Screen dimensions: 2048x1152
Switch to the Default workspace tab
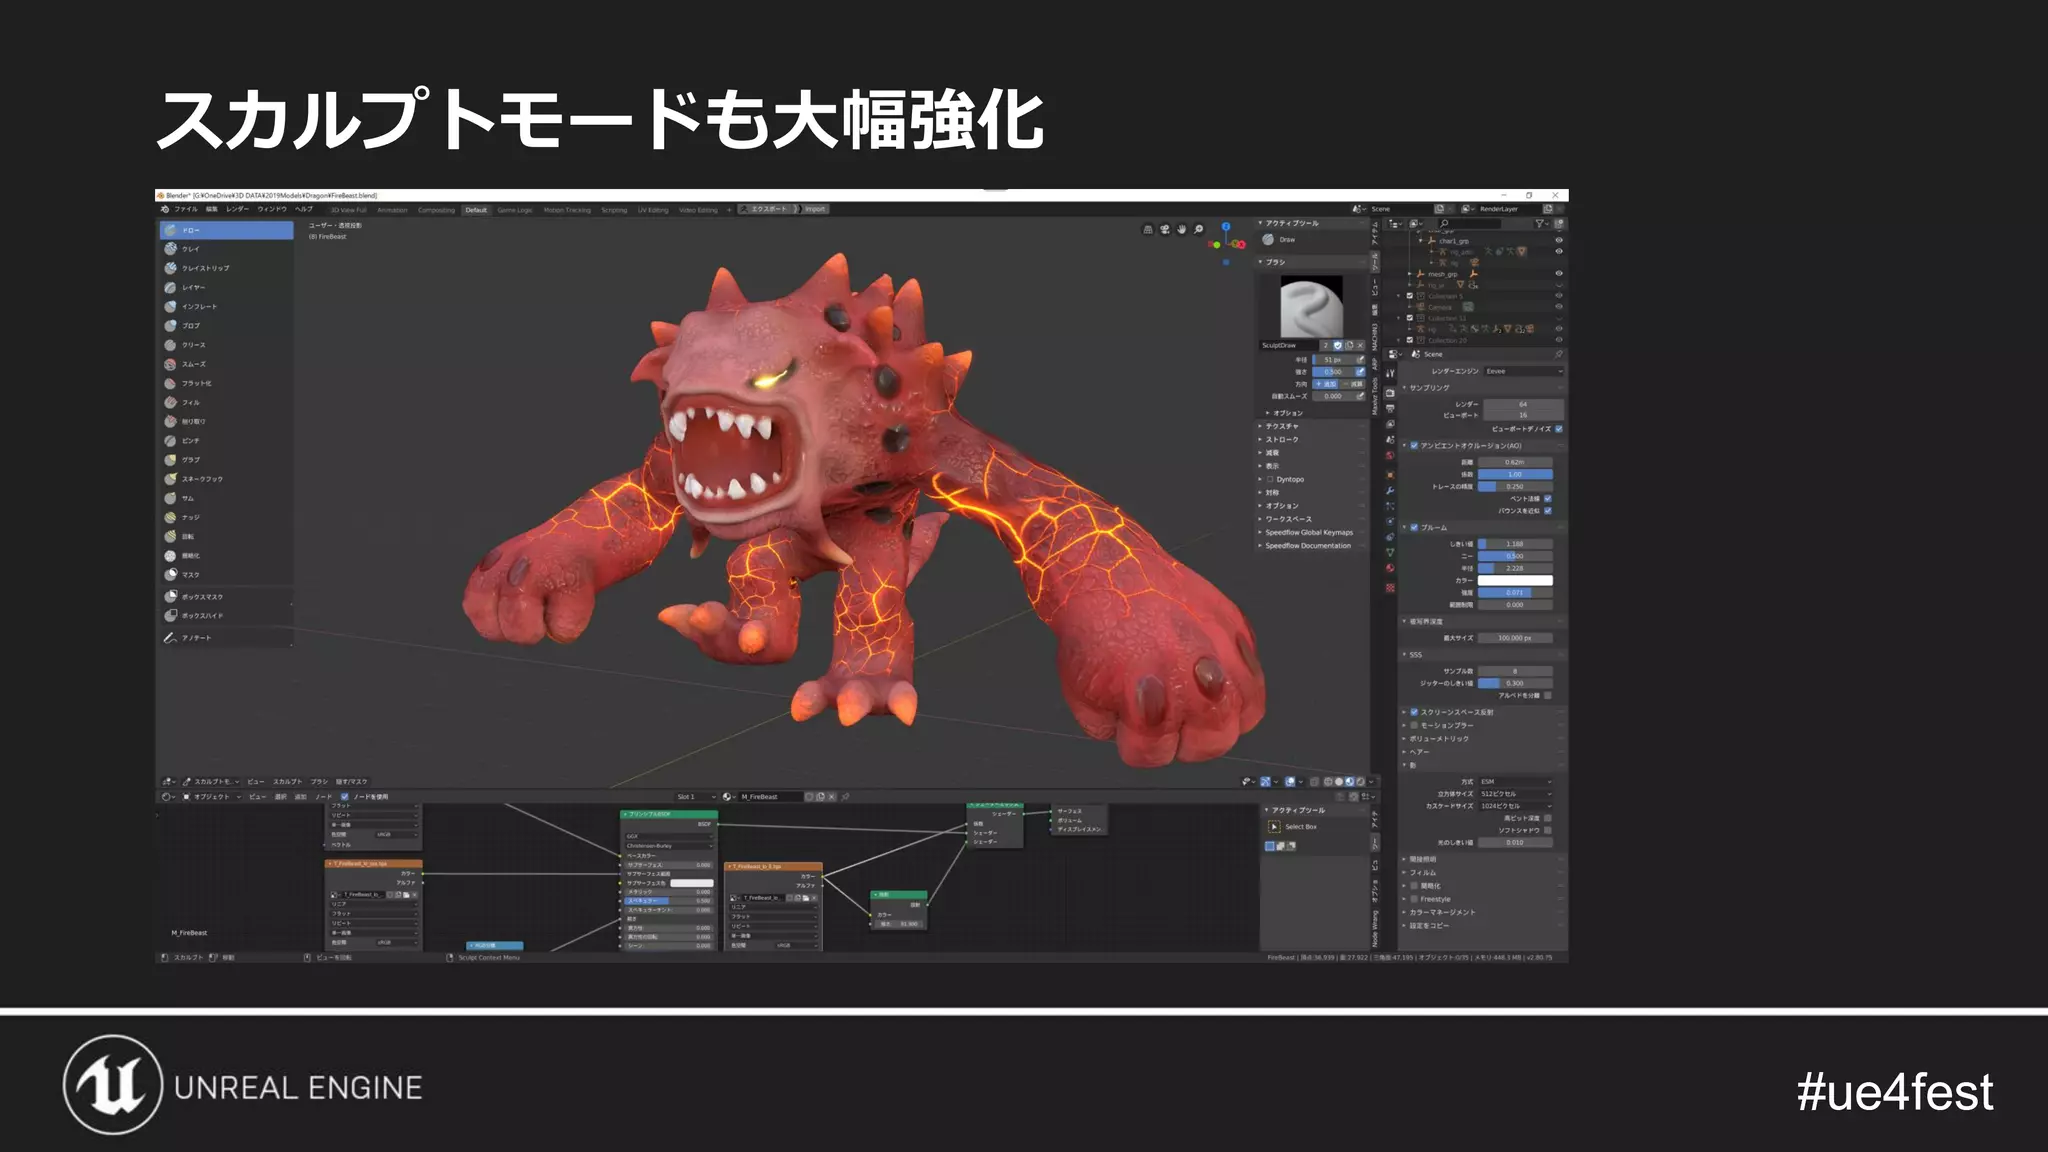pyautogui.click(x=476, y=210)
